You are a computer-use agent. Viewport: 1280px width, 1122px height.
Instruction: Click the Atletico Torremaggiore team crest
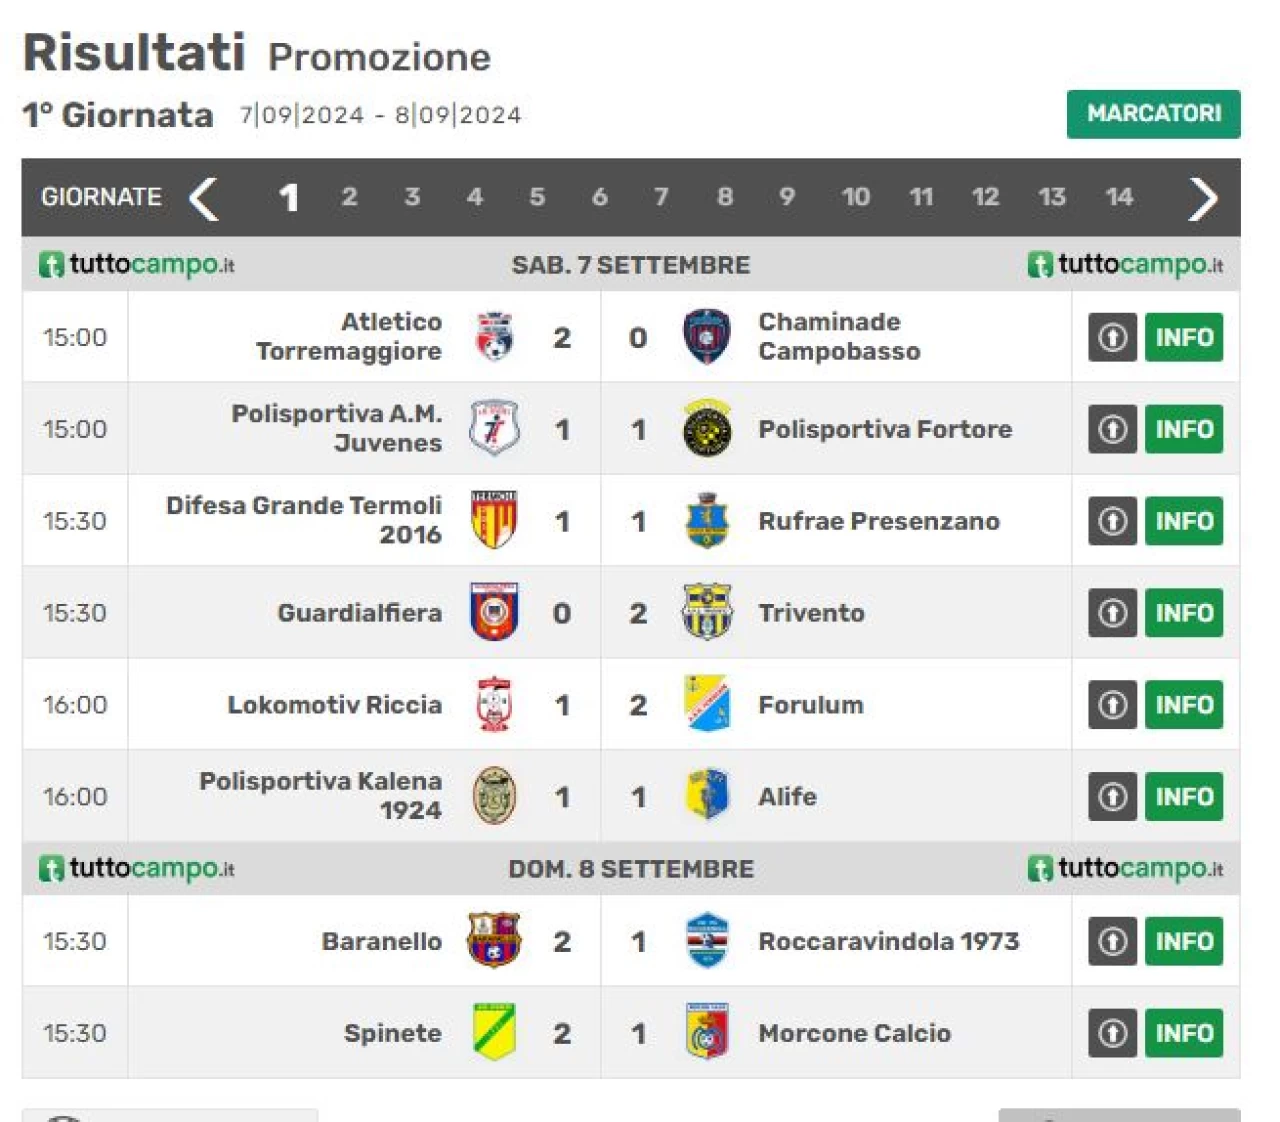tap(494, 337)
